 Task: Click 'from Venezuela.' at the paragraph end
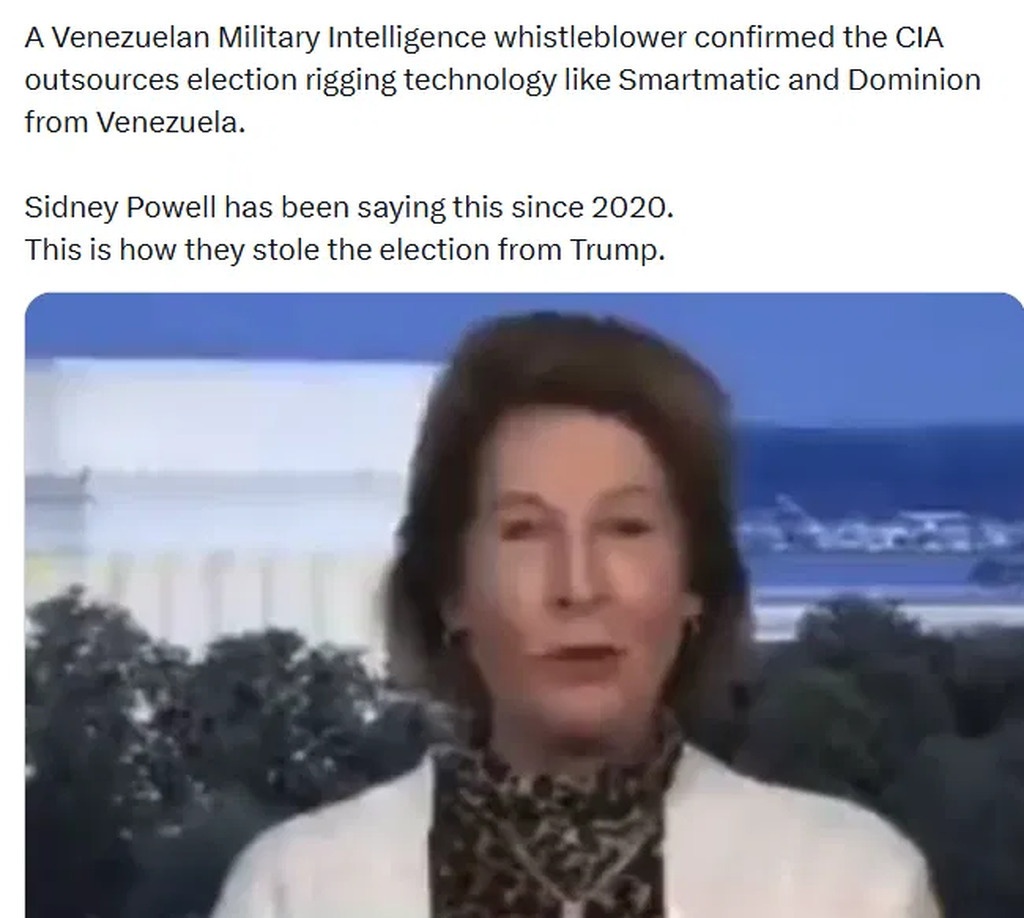135,122
